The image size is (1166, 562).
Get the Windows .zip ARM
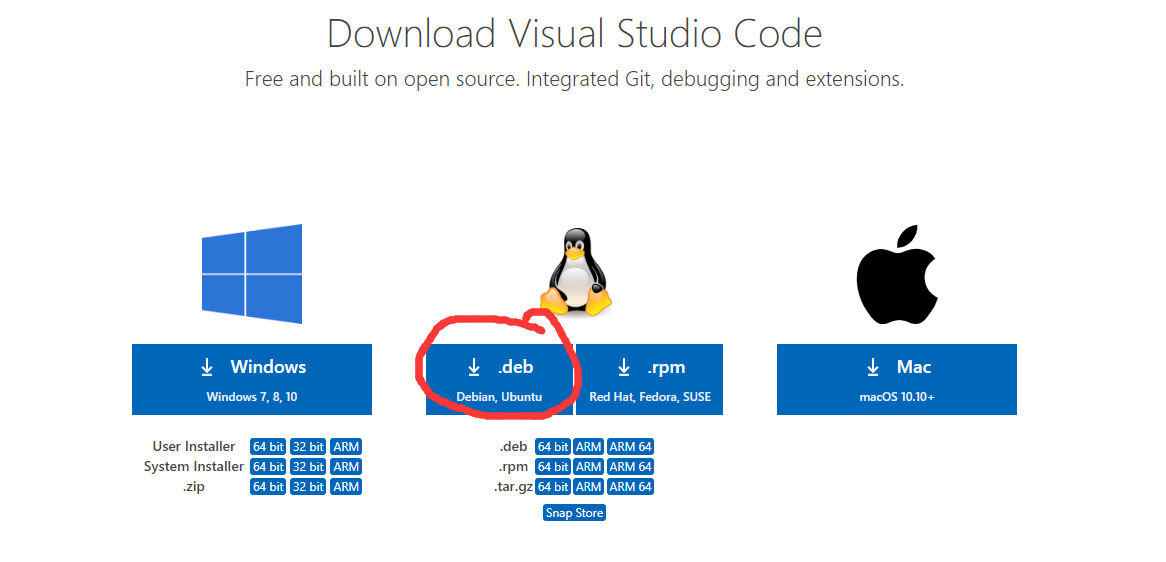(347, 487)
